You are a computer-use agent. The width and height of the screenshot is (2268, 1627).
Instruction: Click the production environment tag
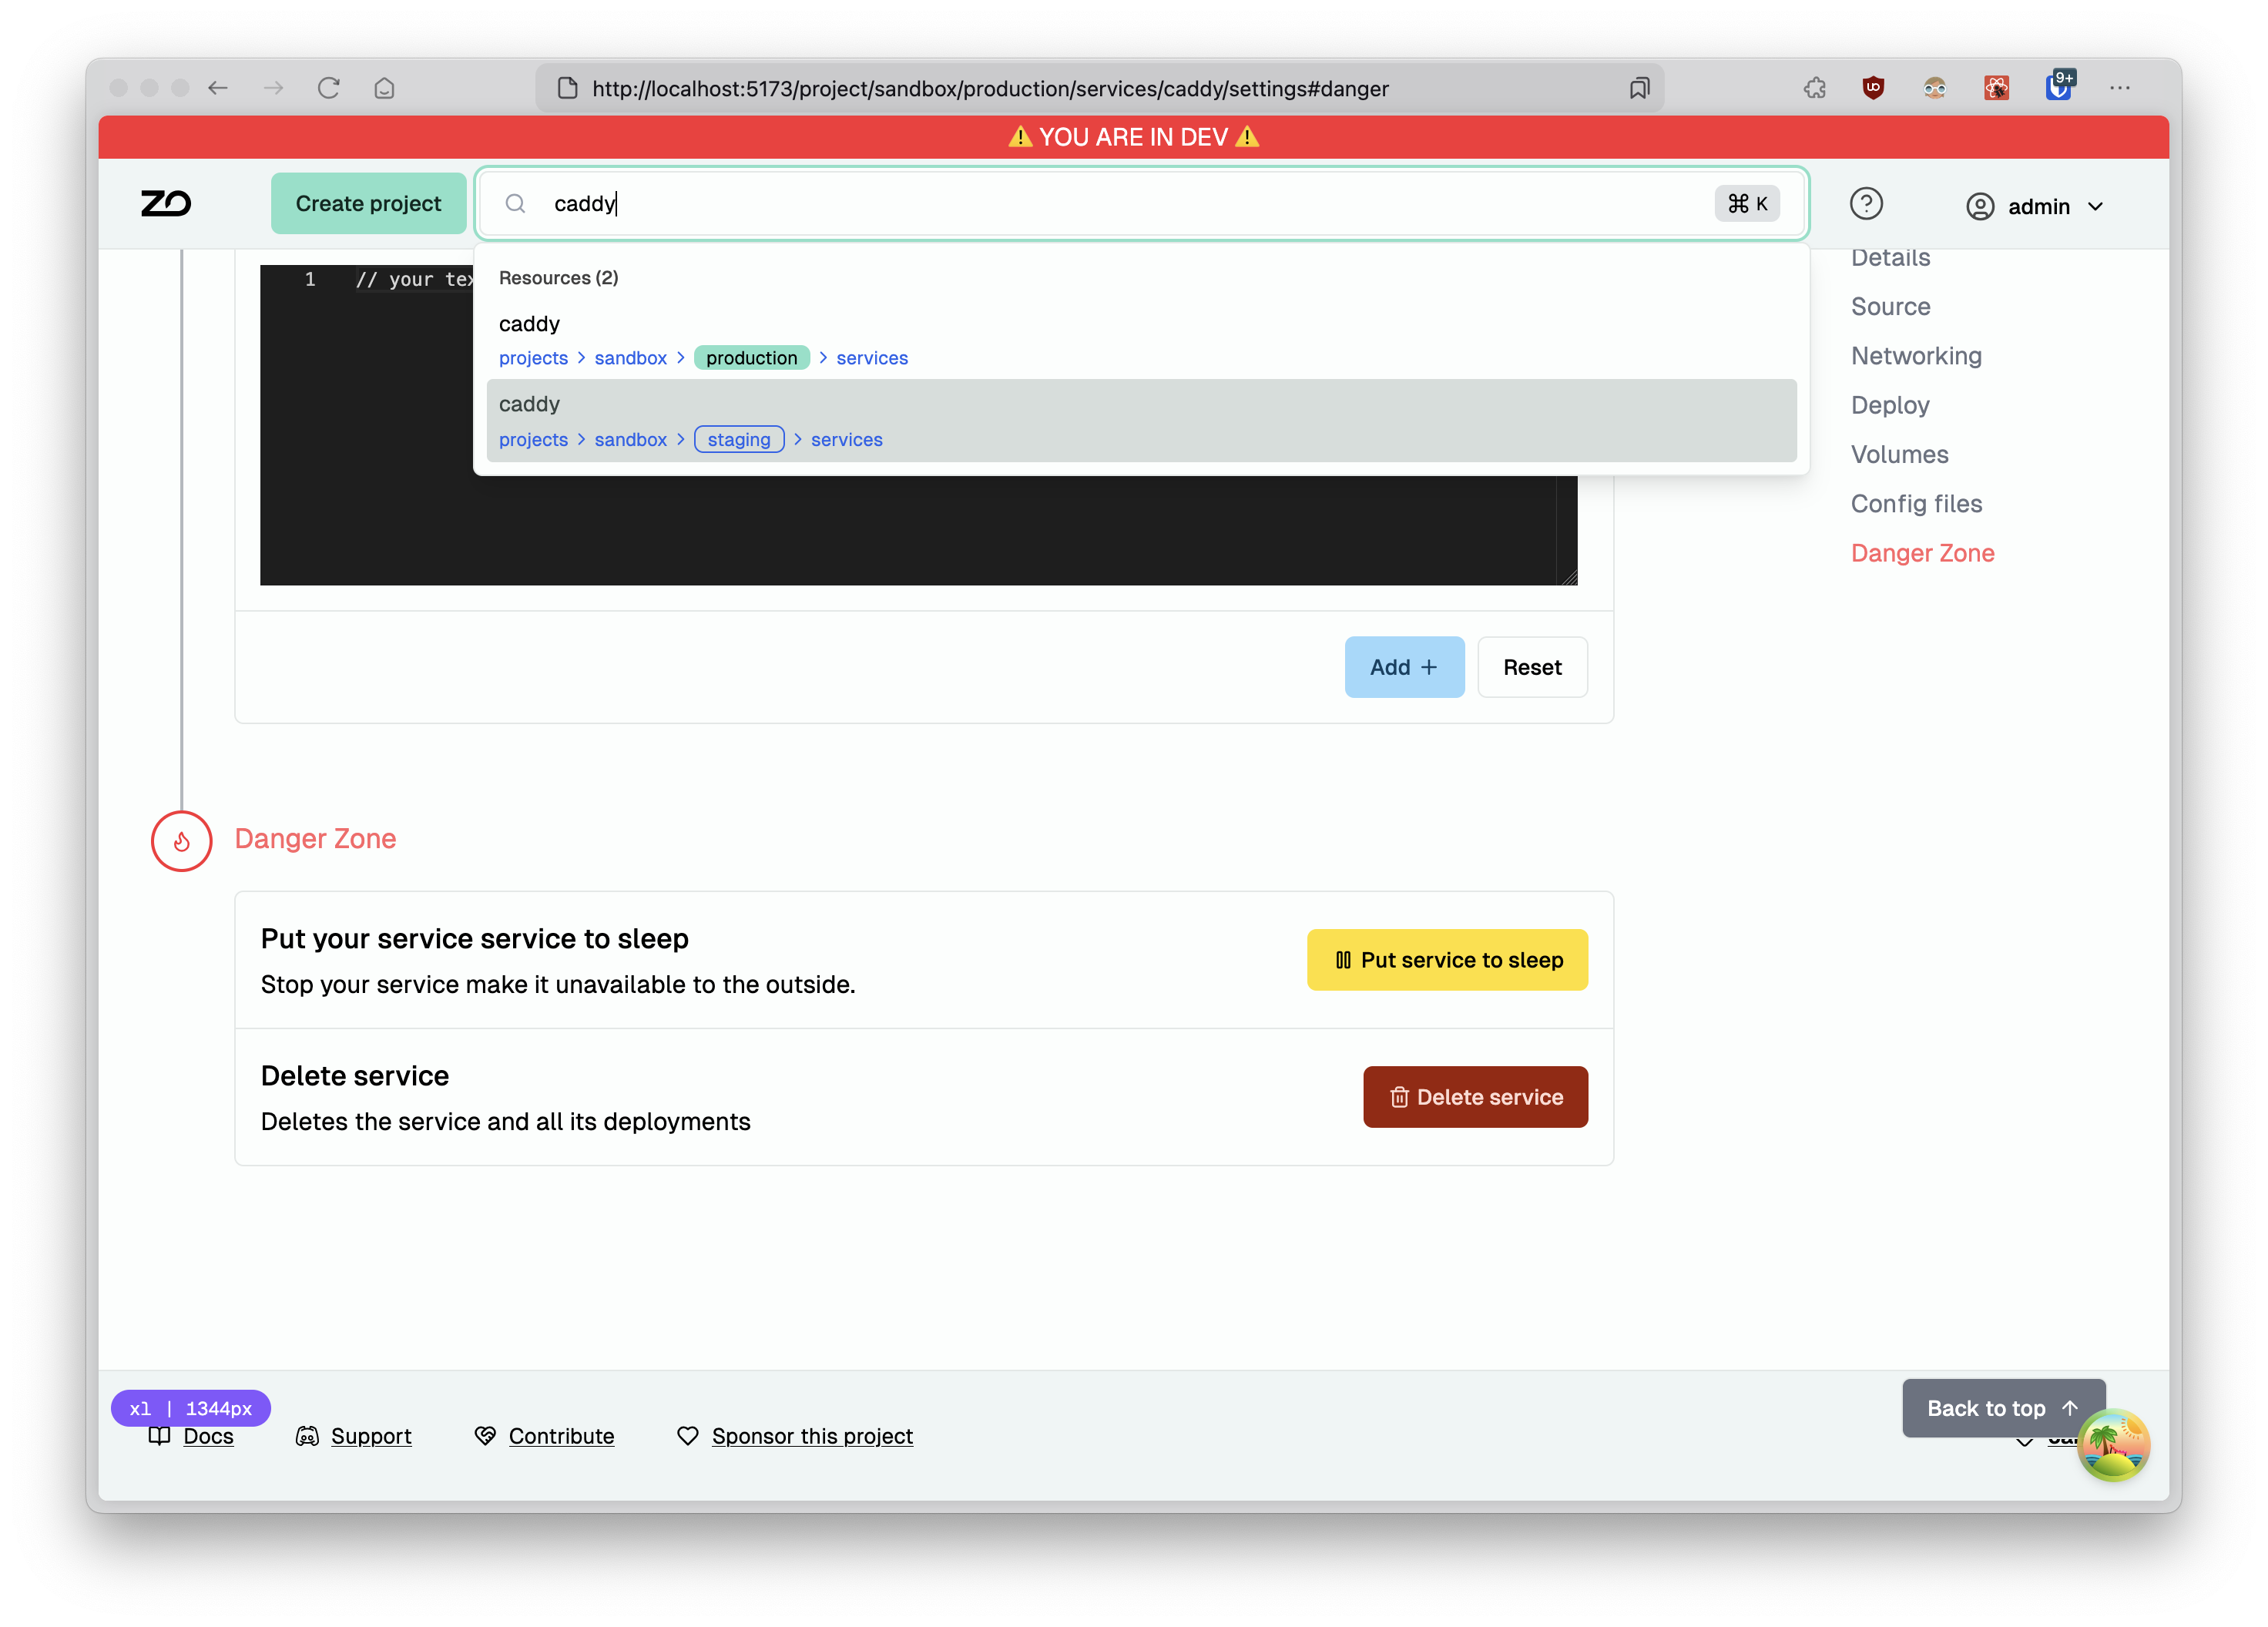pos(751,358)
